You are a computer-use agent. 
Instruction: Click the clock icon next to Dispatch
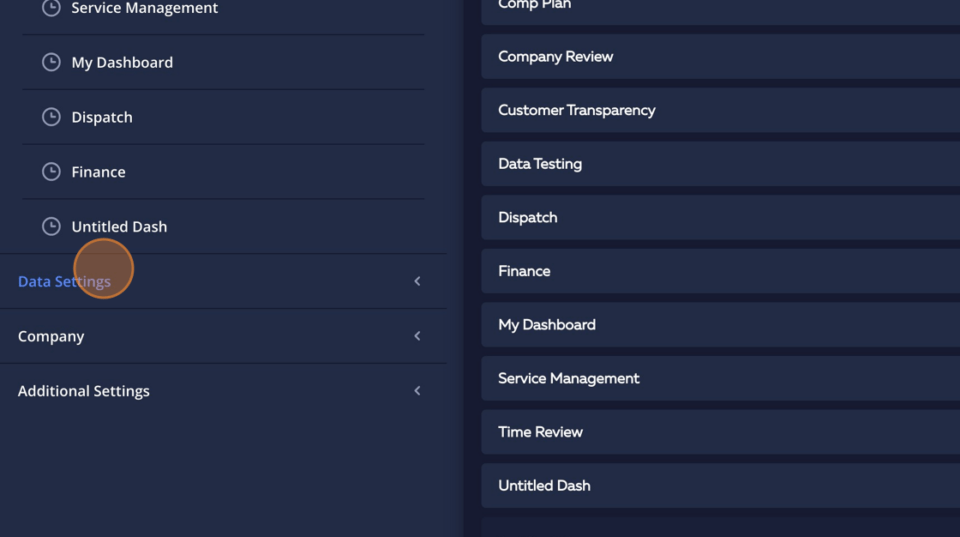pyautogui.click(x=51, y=117)
